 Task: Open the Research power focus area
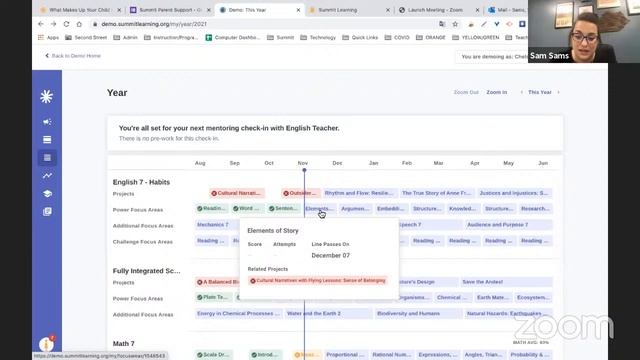535,209
